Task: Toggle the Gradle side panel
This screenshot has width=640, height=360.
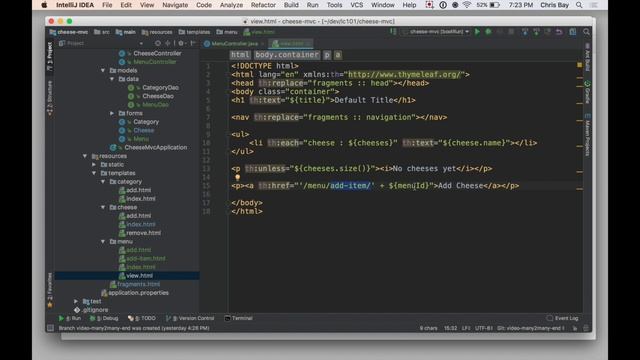Action: coord(587,92)
